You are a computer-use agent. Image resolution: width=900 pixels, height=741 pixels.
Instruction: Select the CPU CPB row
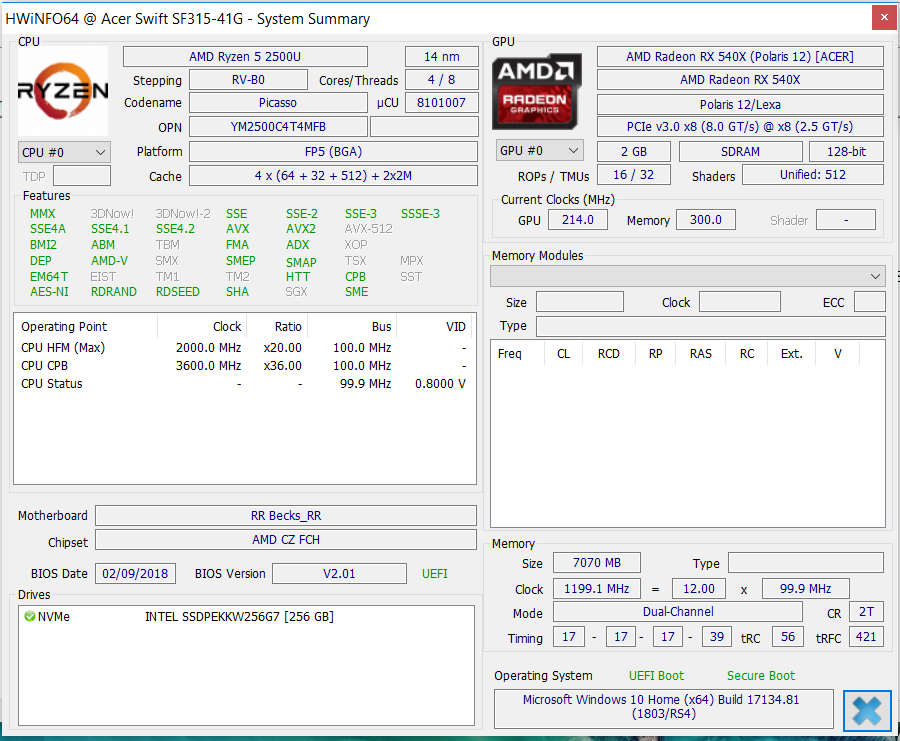[245, 366]
